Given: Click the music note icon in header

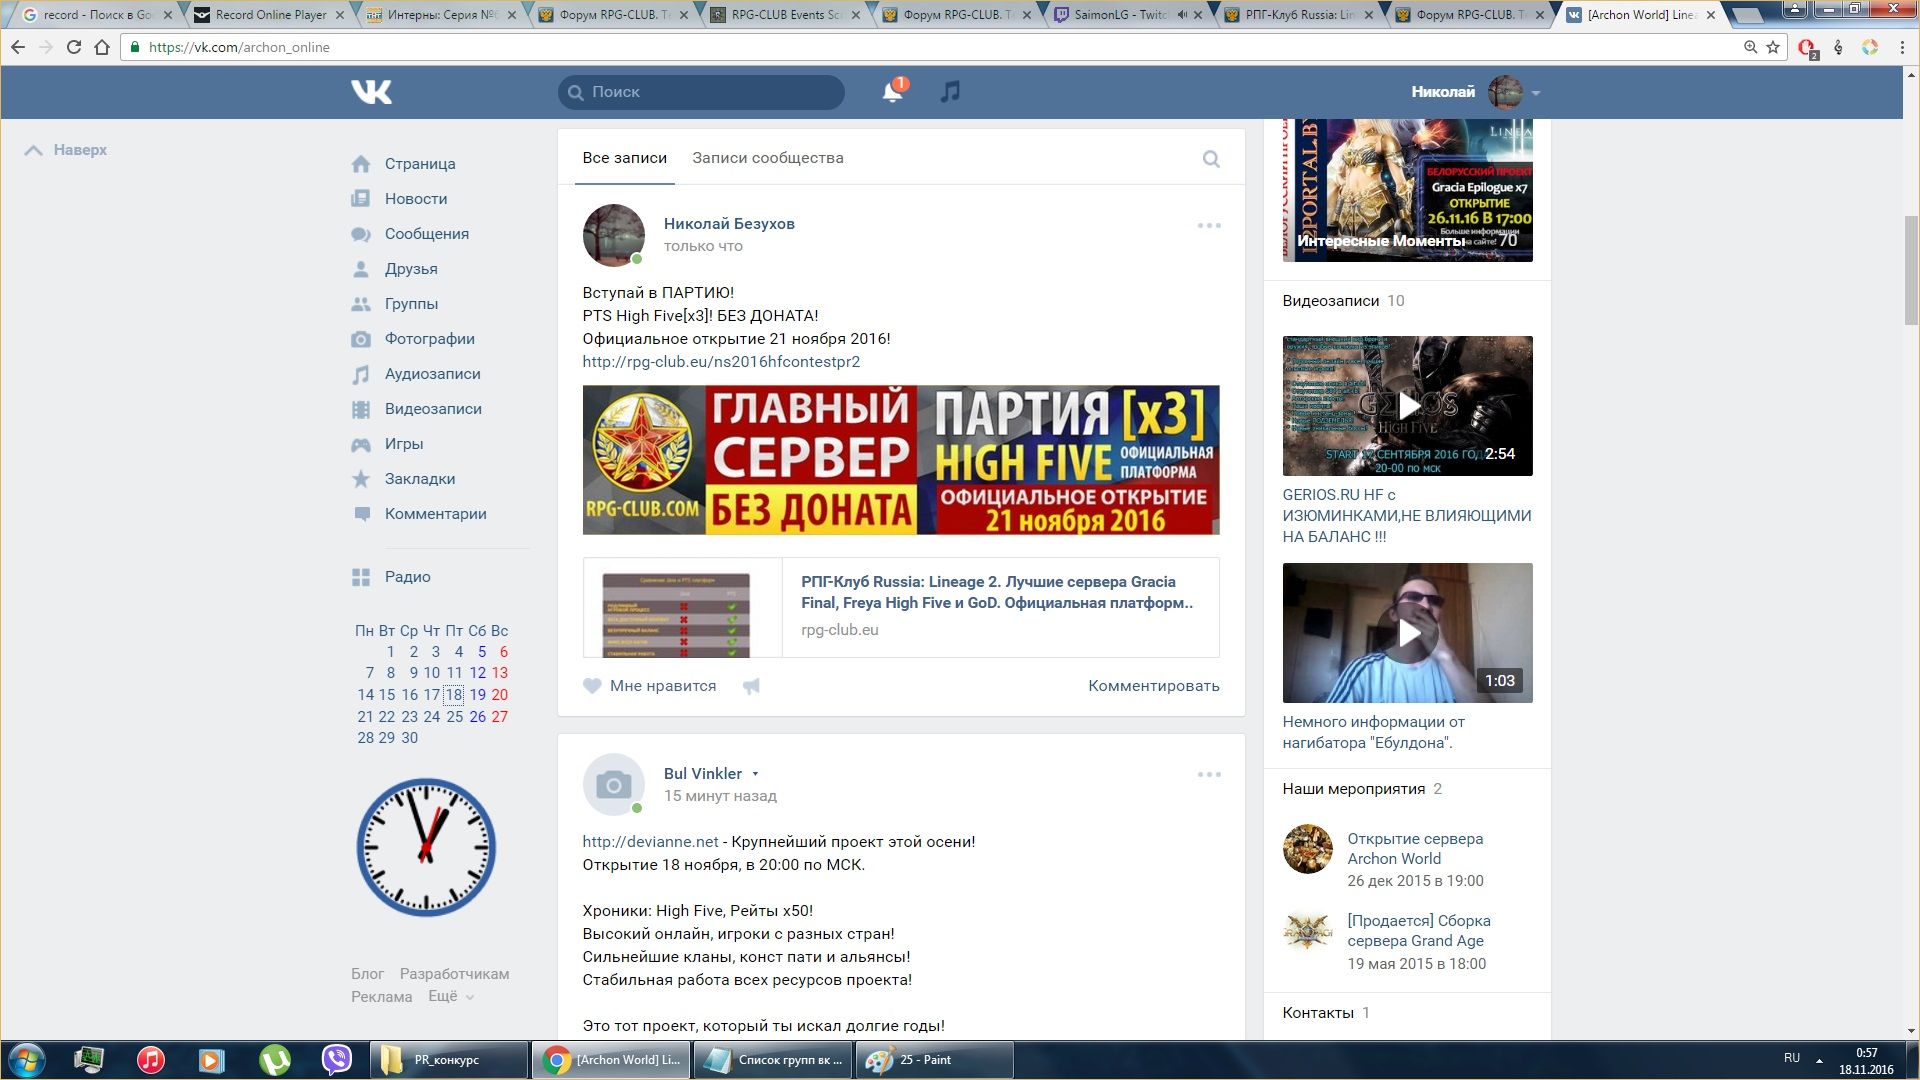Looking at the screenshot, I should coord(950,92).
